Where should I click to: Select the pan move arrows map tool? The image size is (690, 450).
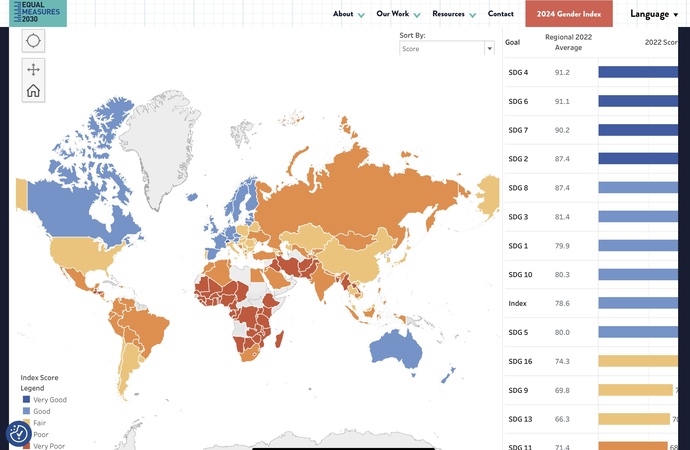pyautogui.click(x=33, y=70)
